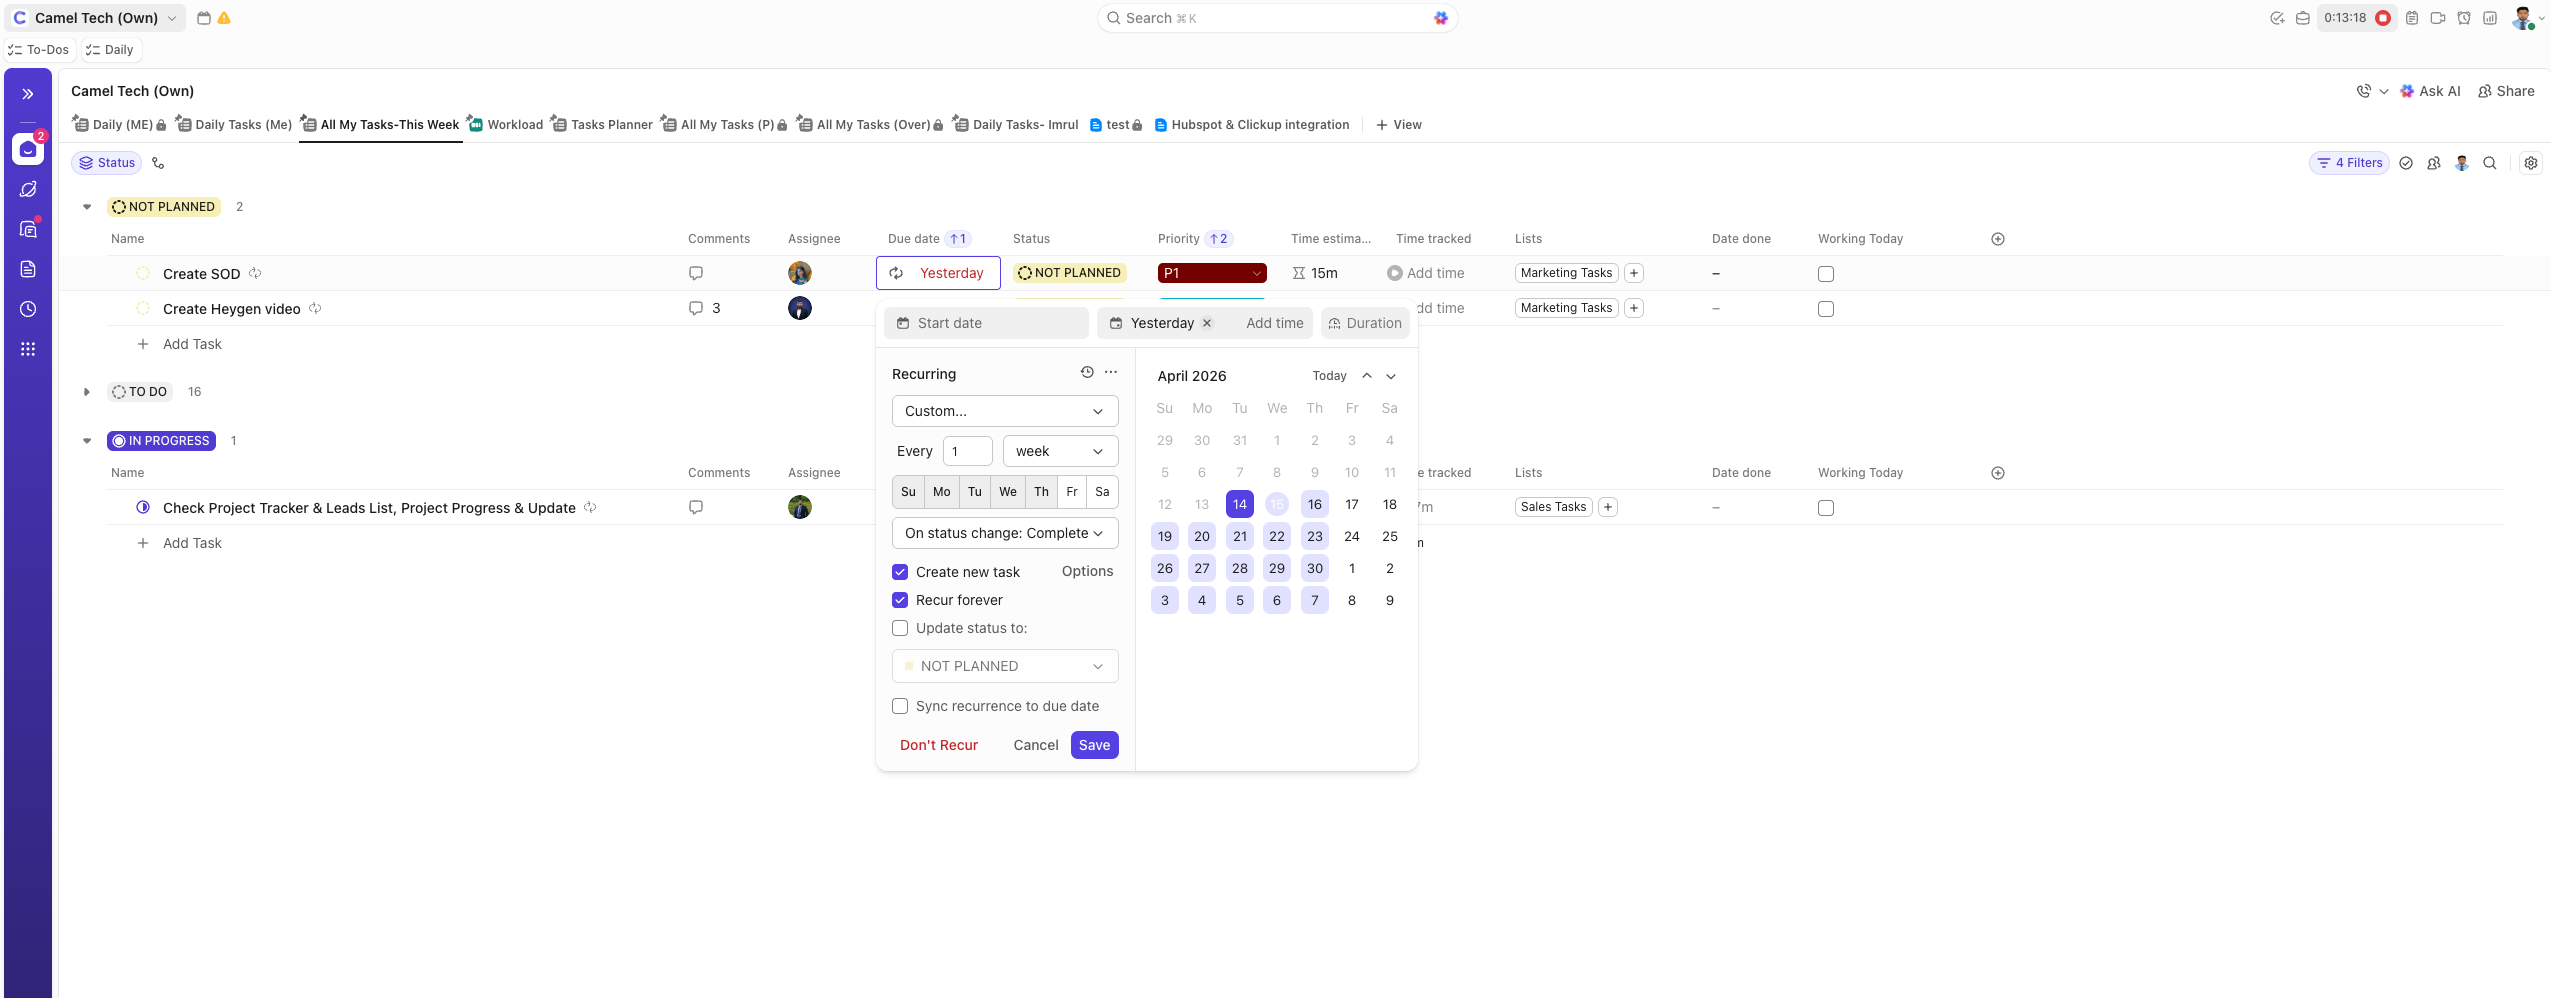Open comments for Create Heygen video
The height and width of the screenshot is (998, 2551).
coord(696,308)
